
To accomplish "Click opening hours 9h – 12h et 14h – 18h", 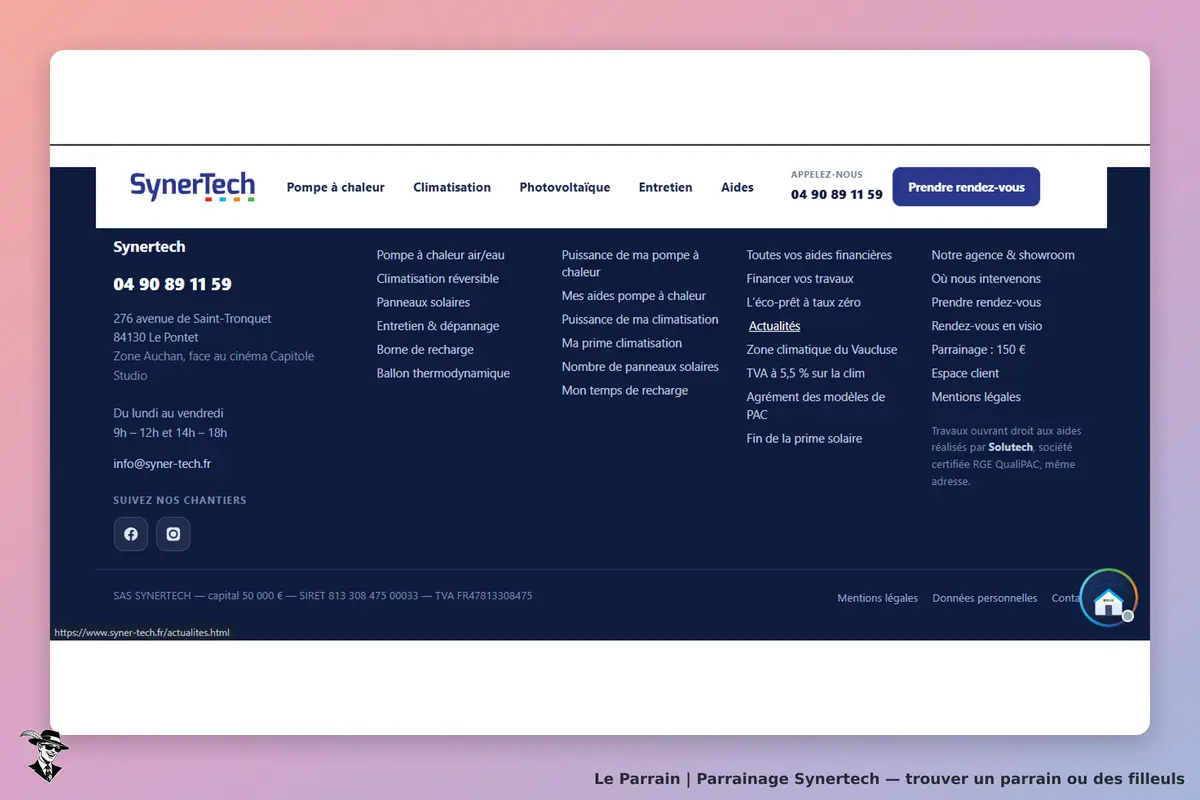I will pos(170,433).
